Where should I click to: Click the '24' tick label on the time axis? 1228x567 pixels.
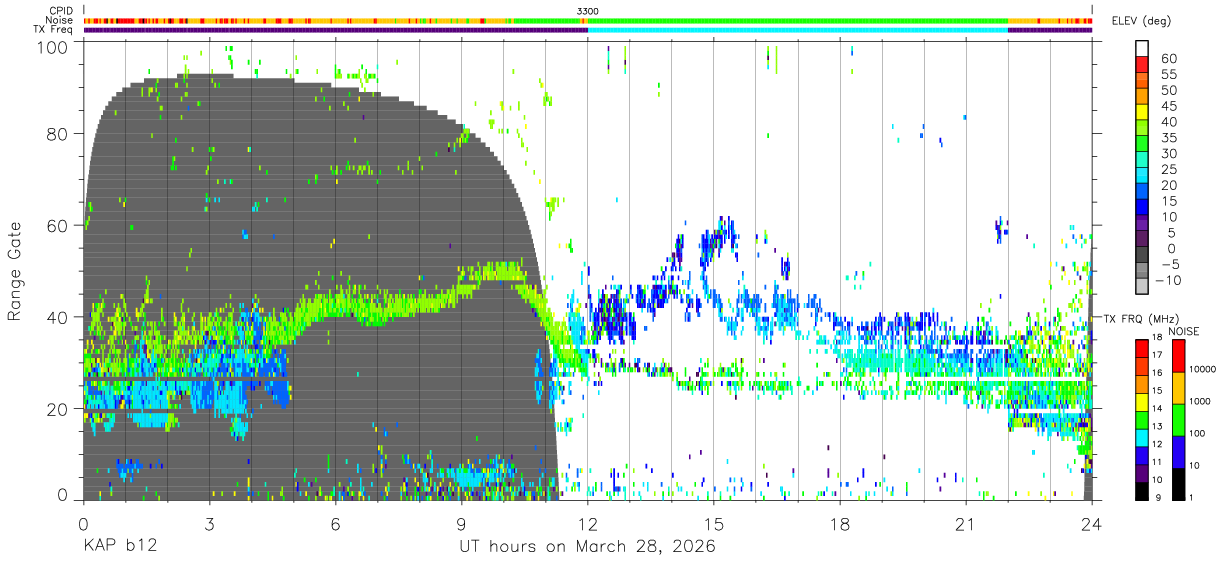point(1091,523)
